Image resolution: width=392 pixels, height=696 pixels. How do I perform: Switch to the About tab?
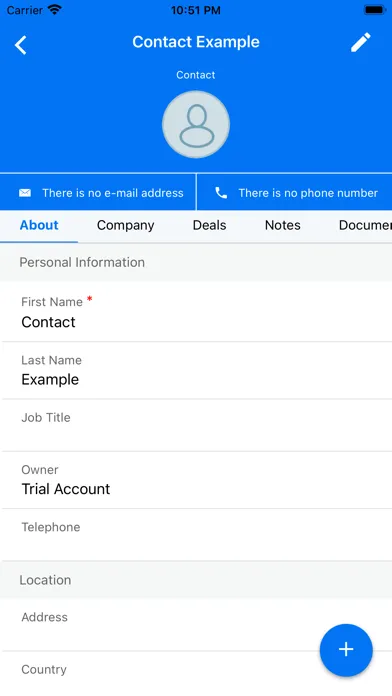[39, 225]
